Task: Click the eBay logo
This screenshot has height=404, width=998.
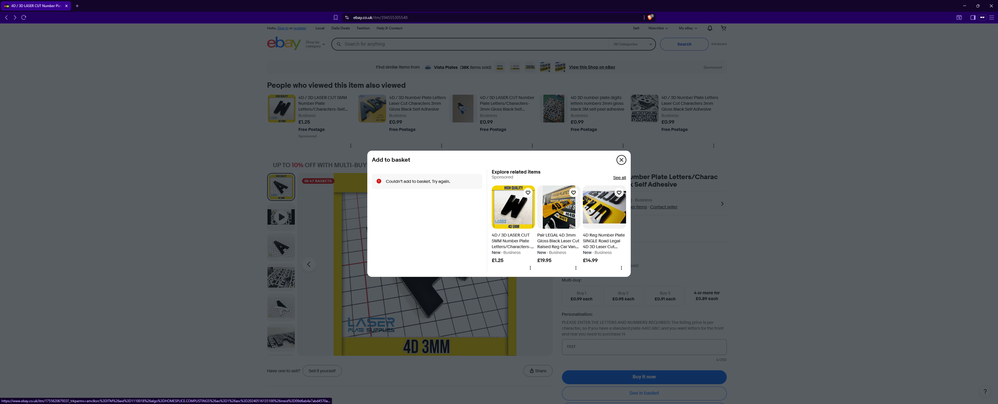Action: click(284, 43)
